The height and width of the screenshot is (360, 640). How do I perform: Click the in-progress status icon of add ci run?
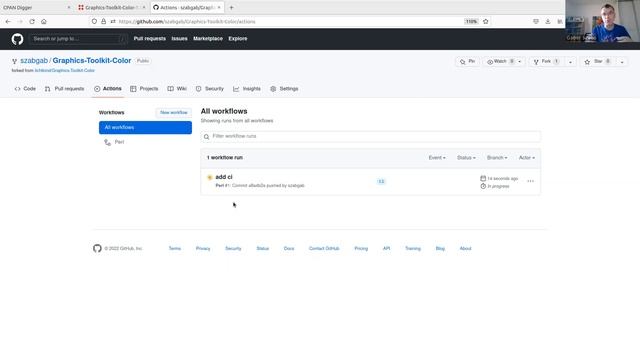210,178
